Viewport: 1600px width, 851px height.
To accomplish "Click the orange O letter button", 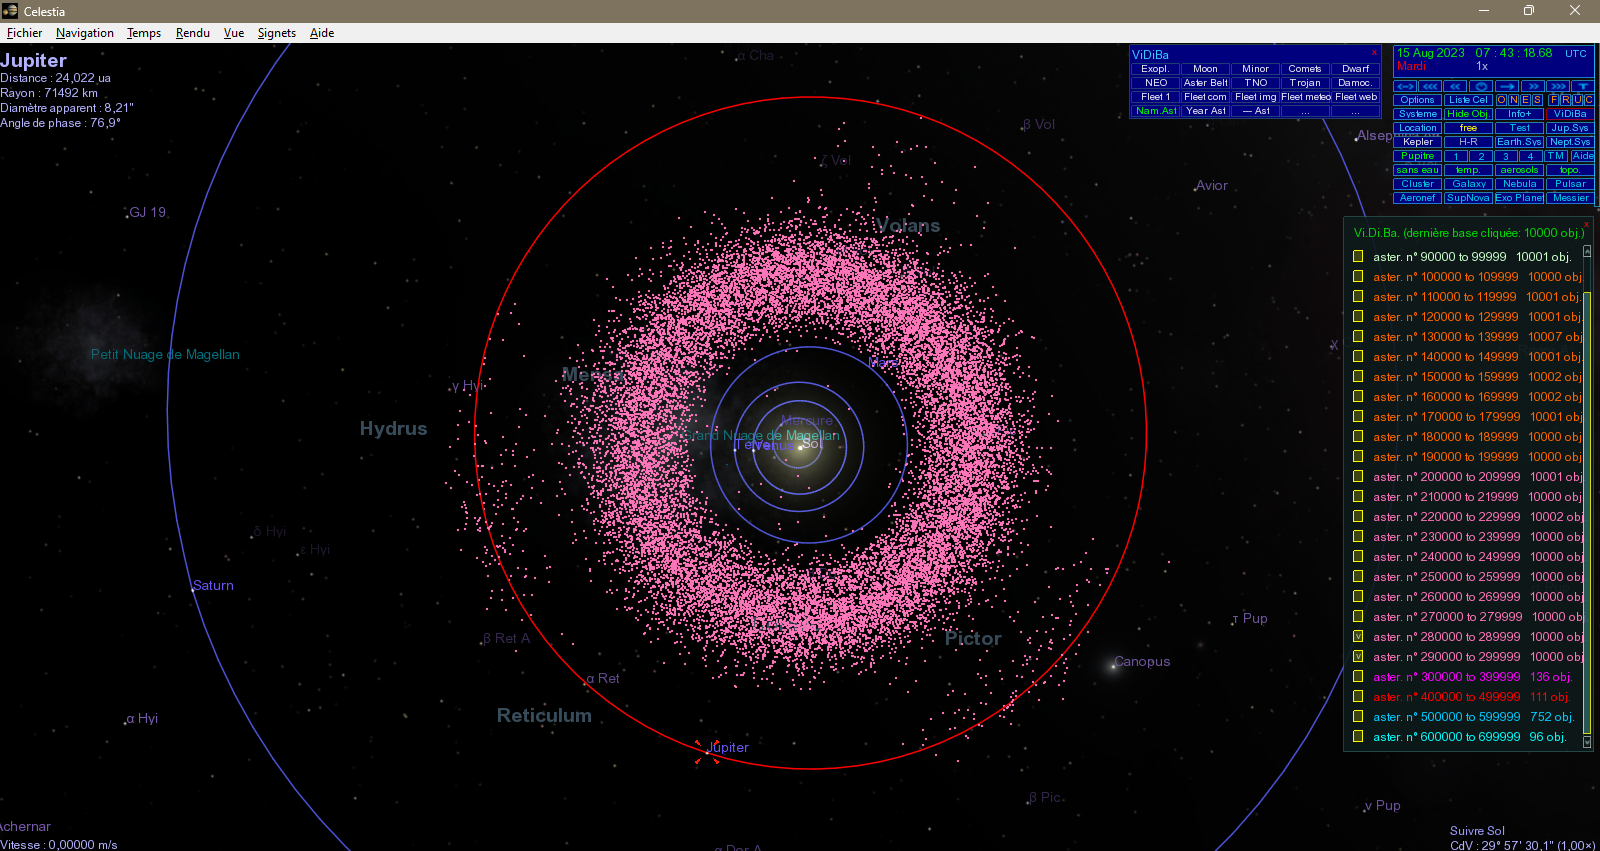I will [x=1502, y=100].
